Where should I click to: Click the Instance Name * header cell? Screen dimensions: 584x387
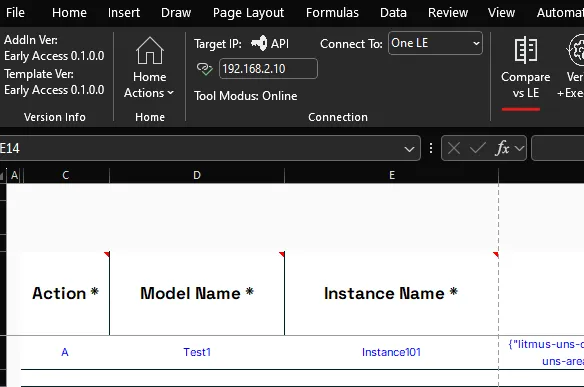[391, 294]
